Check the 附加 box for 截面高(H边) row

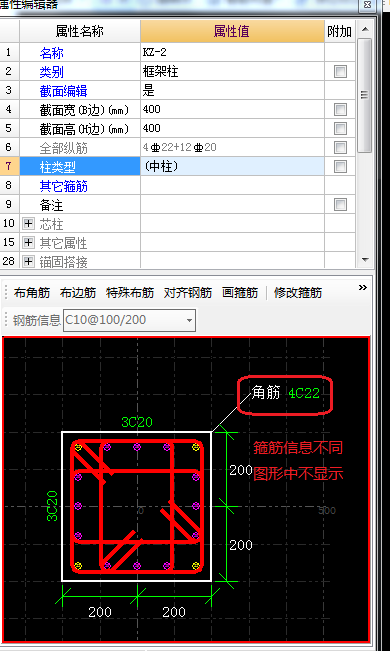pyautogui.click(x=340, y=128)
